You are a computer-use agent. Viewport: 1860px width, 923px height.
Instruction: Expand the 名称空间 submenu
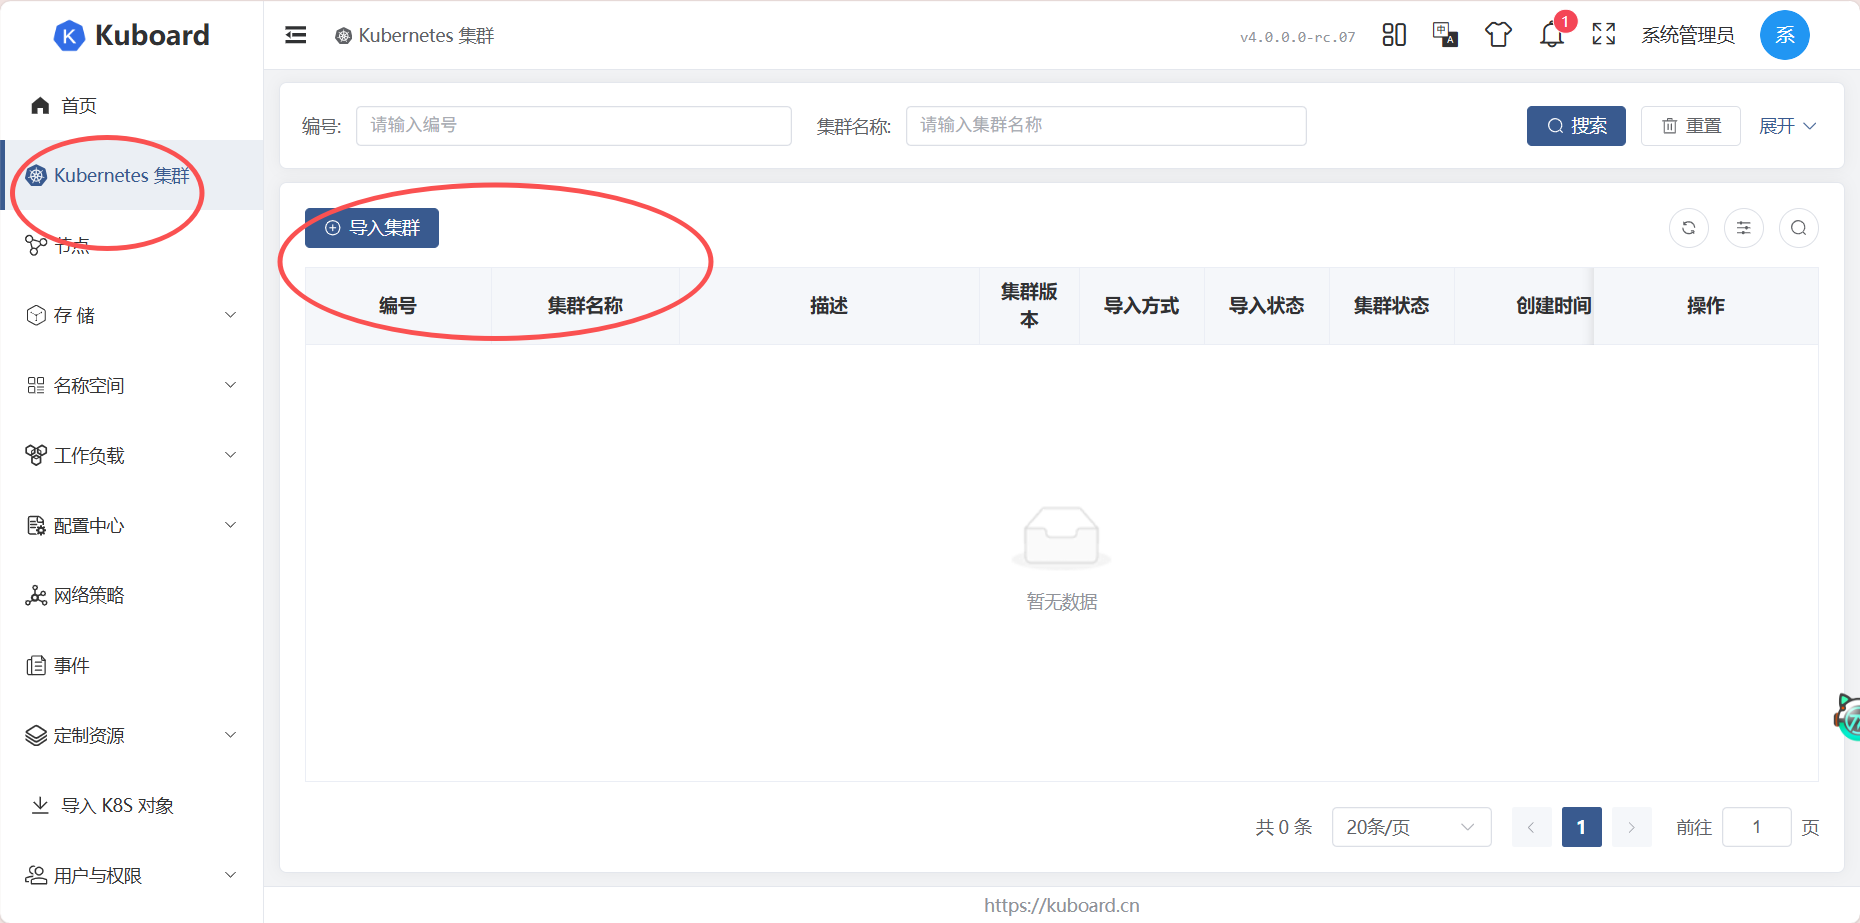point(132,385)
